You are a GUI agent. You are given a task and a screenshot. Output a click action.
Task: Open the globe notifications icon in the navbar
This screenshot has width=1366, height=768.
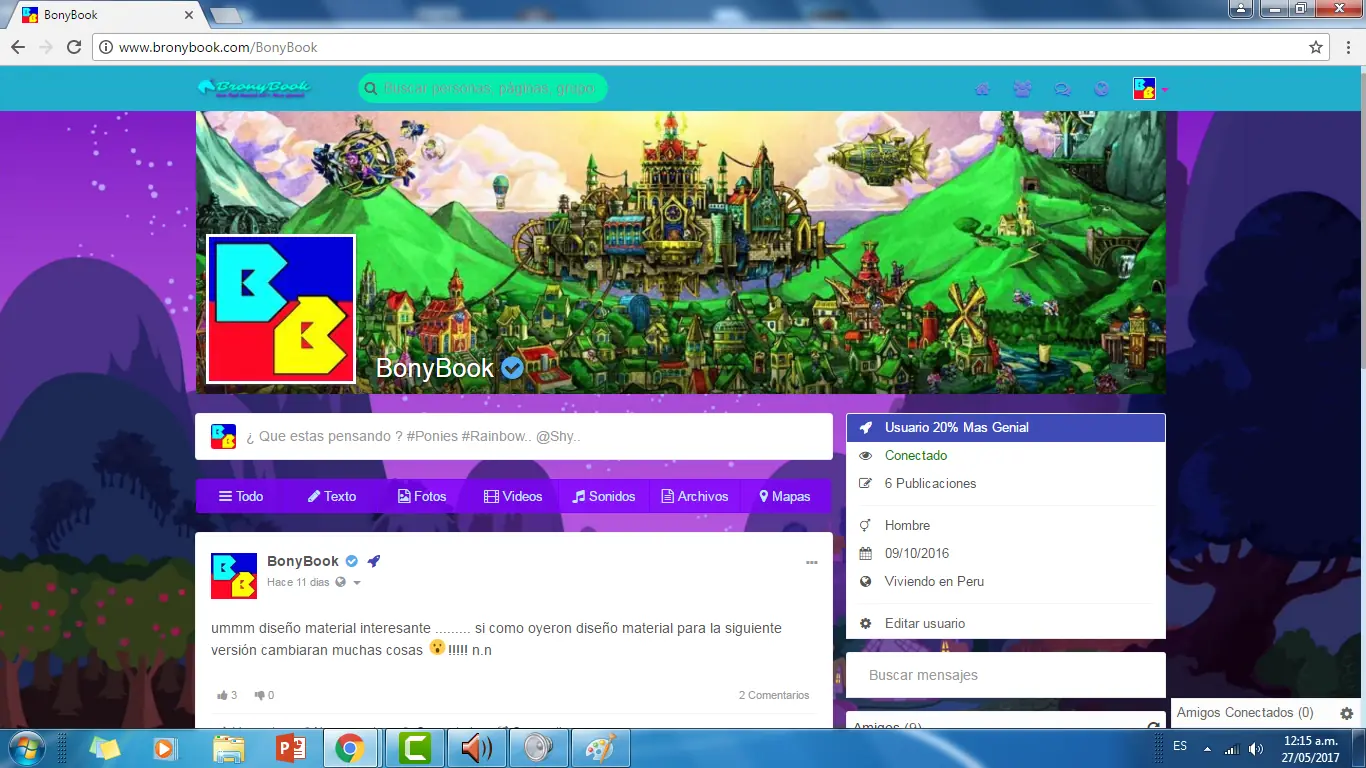pos(1102,89)
